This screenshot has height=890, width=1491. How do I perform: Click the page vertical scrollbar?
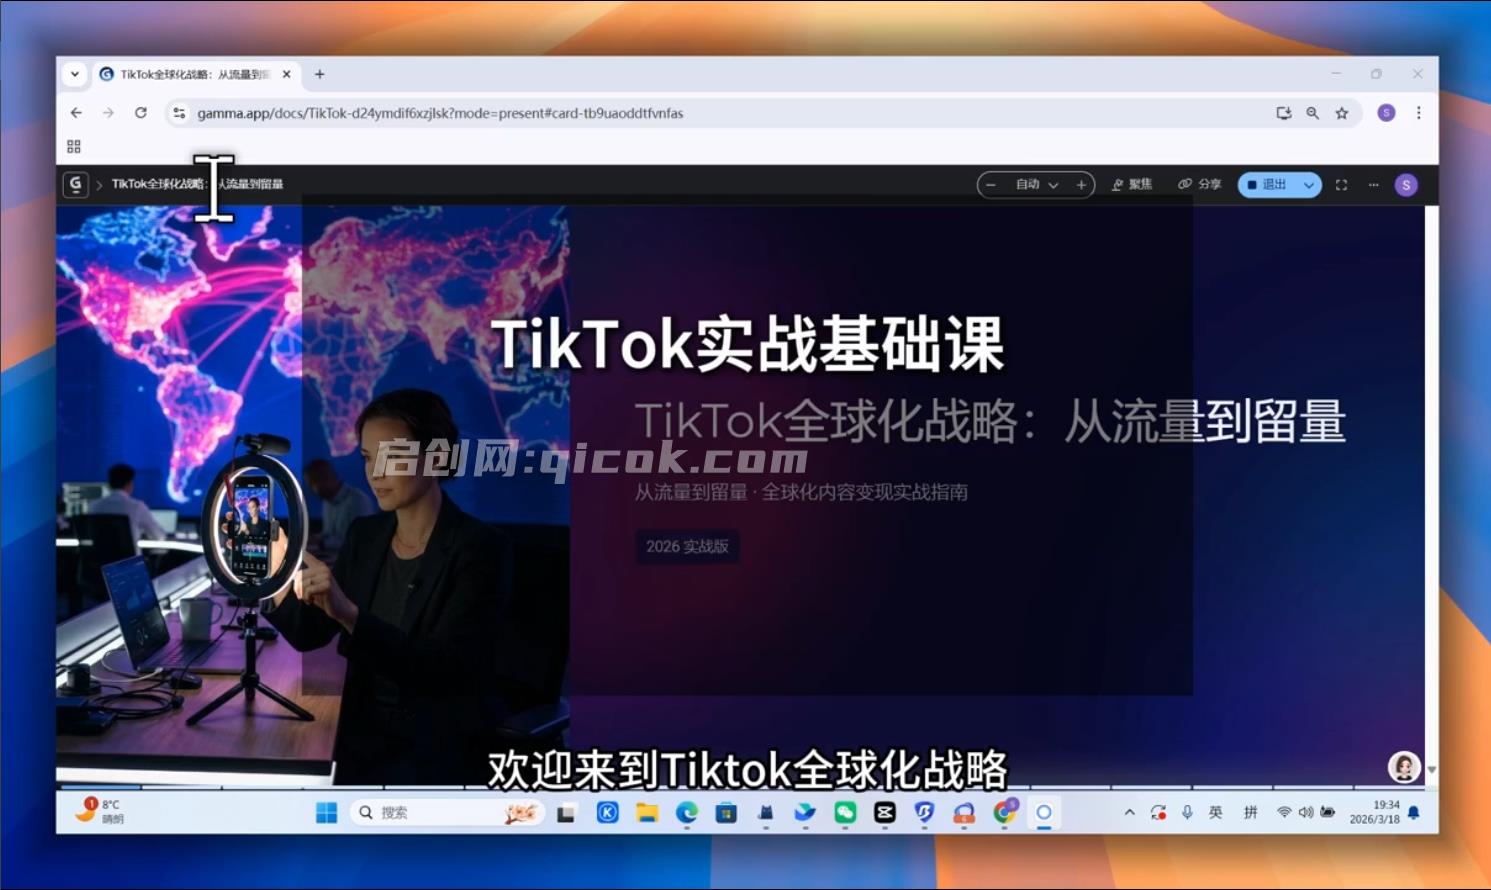coord(1431,490)
